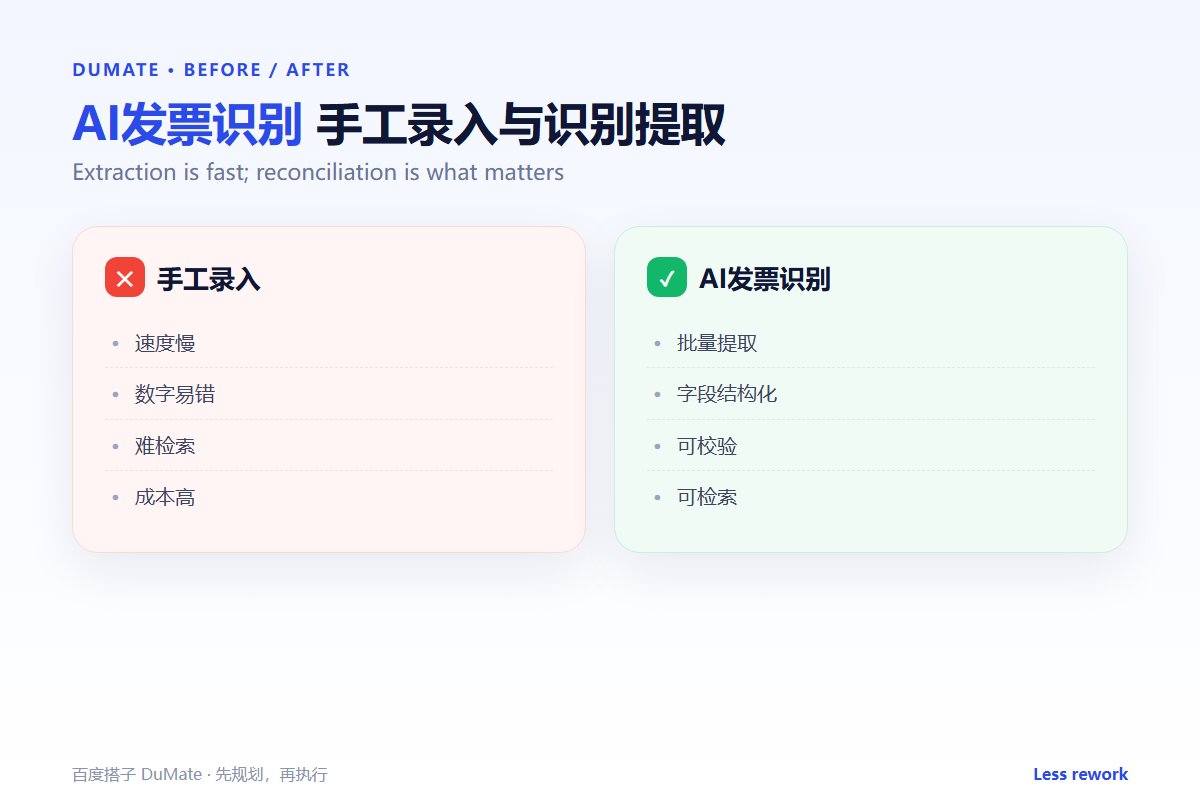
Task: Click the 手工录入与识别提取 title text
Action: 521,126
